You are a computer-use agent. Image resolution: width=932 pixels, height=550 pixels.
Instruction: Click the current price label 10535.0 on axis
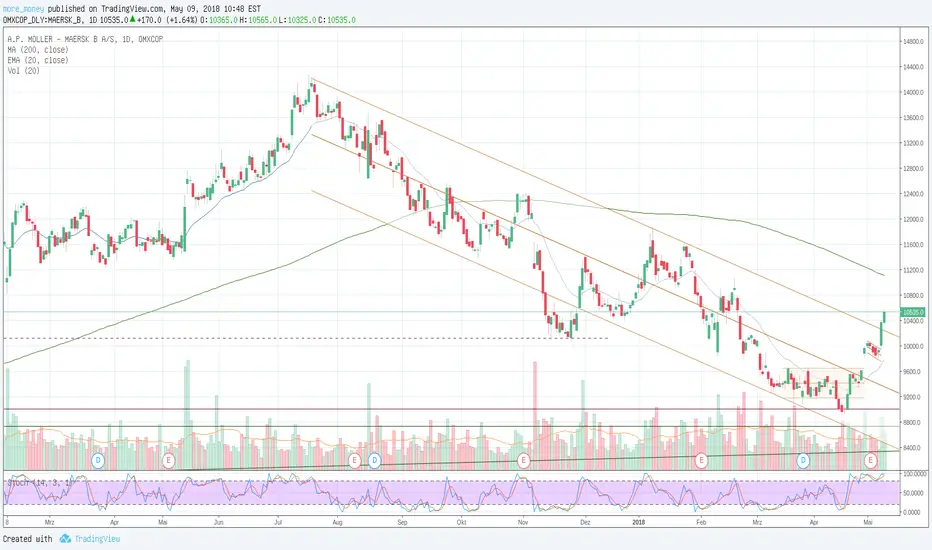coord(912,312)
